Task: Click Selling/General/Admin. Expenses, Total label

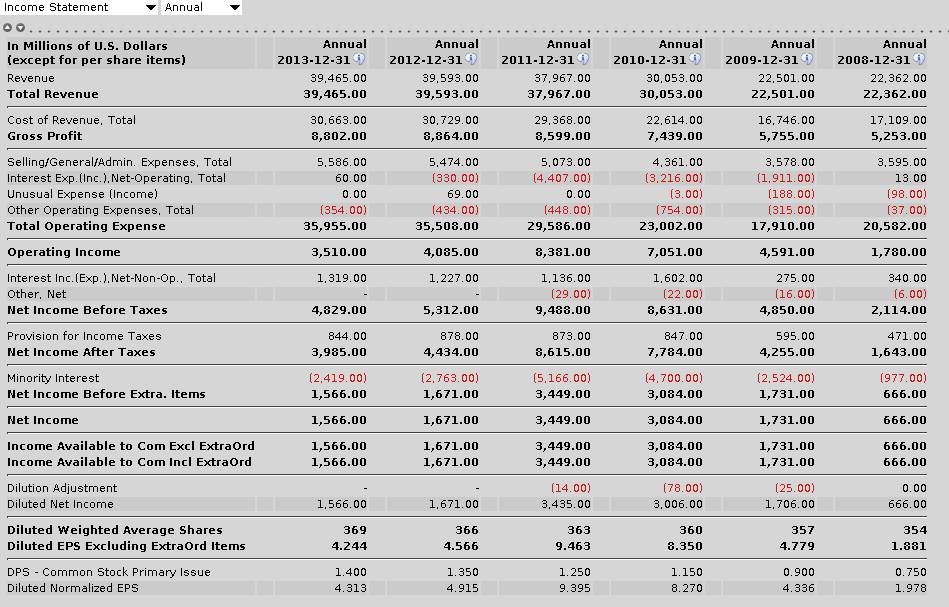Action: point(119,162)
